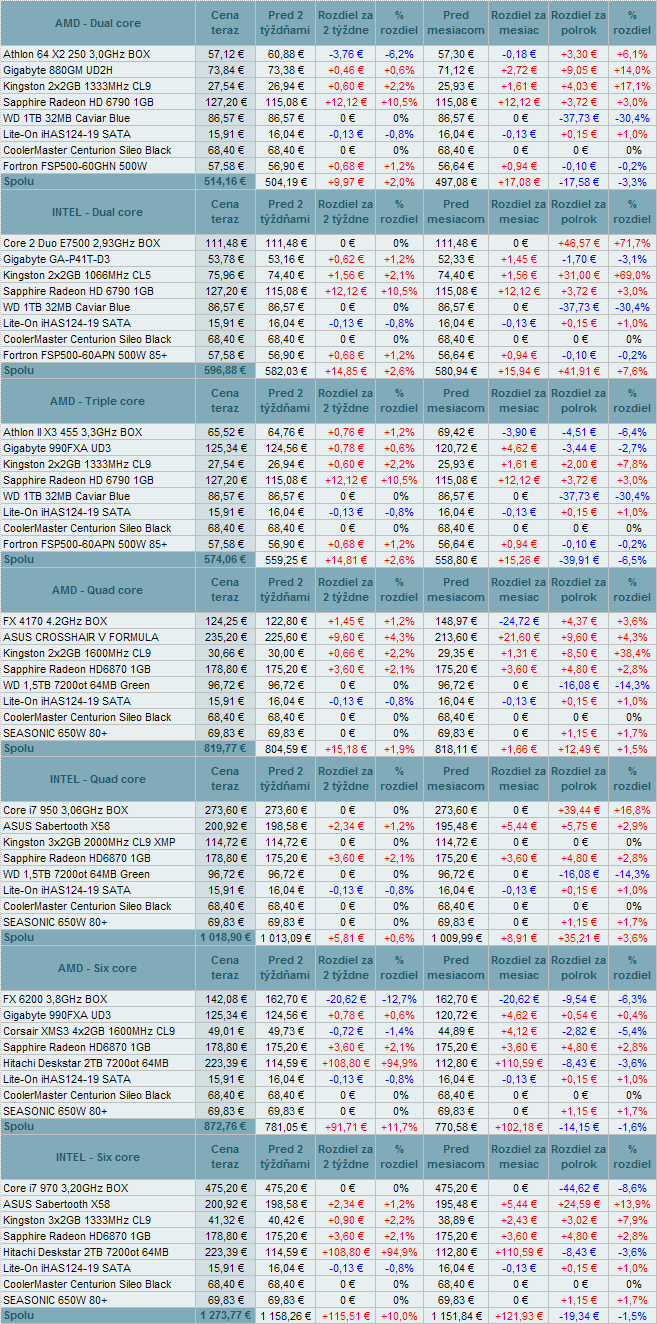Viewport: 657px width, 1324px height.
Task: Click 'Core i7 970 3,20GHz BOX' row name
Action: pos(66,1188)
